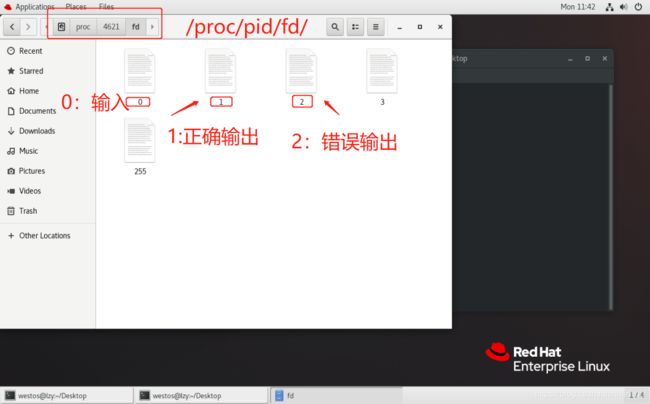Open Downloads in the sidebar

(48, 131)
